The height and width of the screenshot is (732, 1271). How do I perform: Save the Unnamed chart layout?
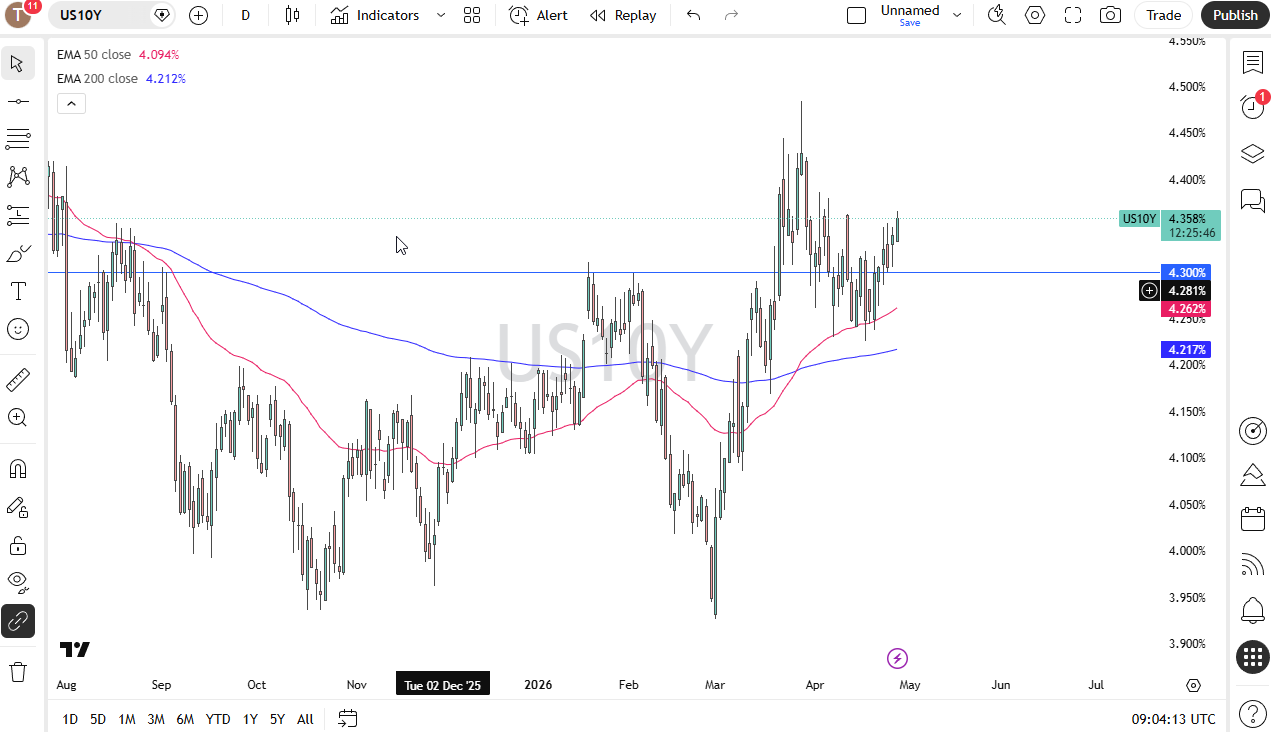point(910,15)
